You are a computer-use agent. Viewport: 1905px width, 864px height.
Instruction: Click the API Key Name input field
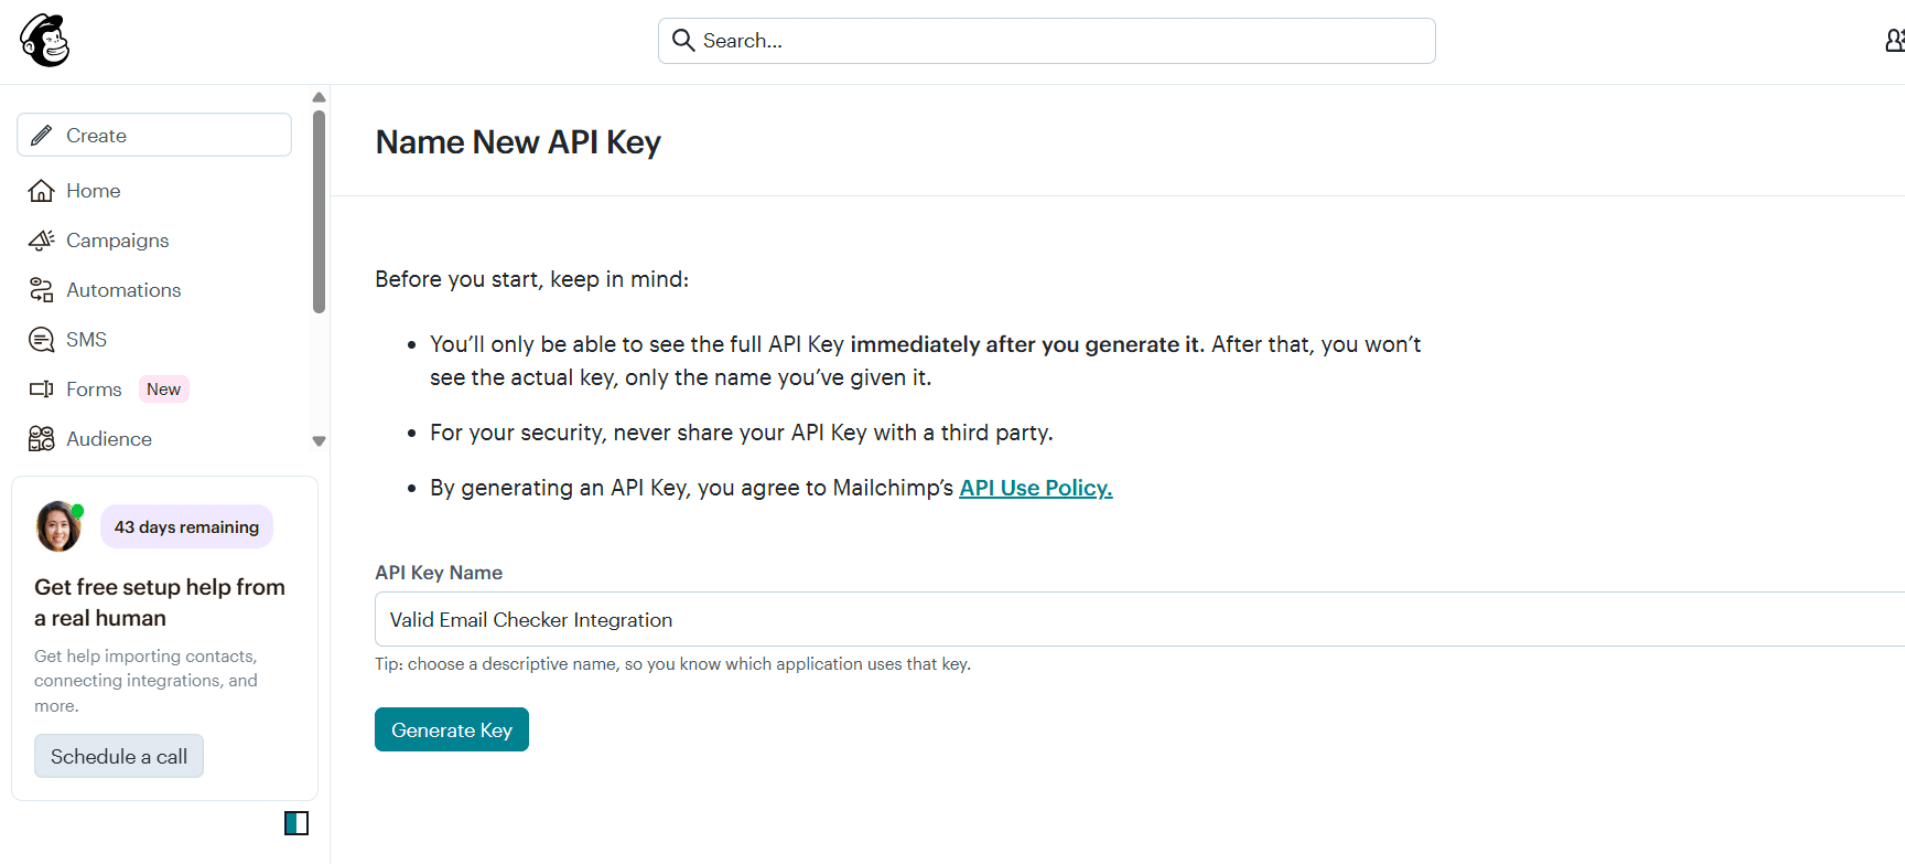click(x=1140, y=619)
